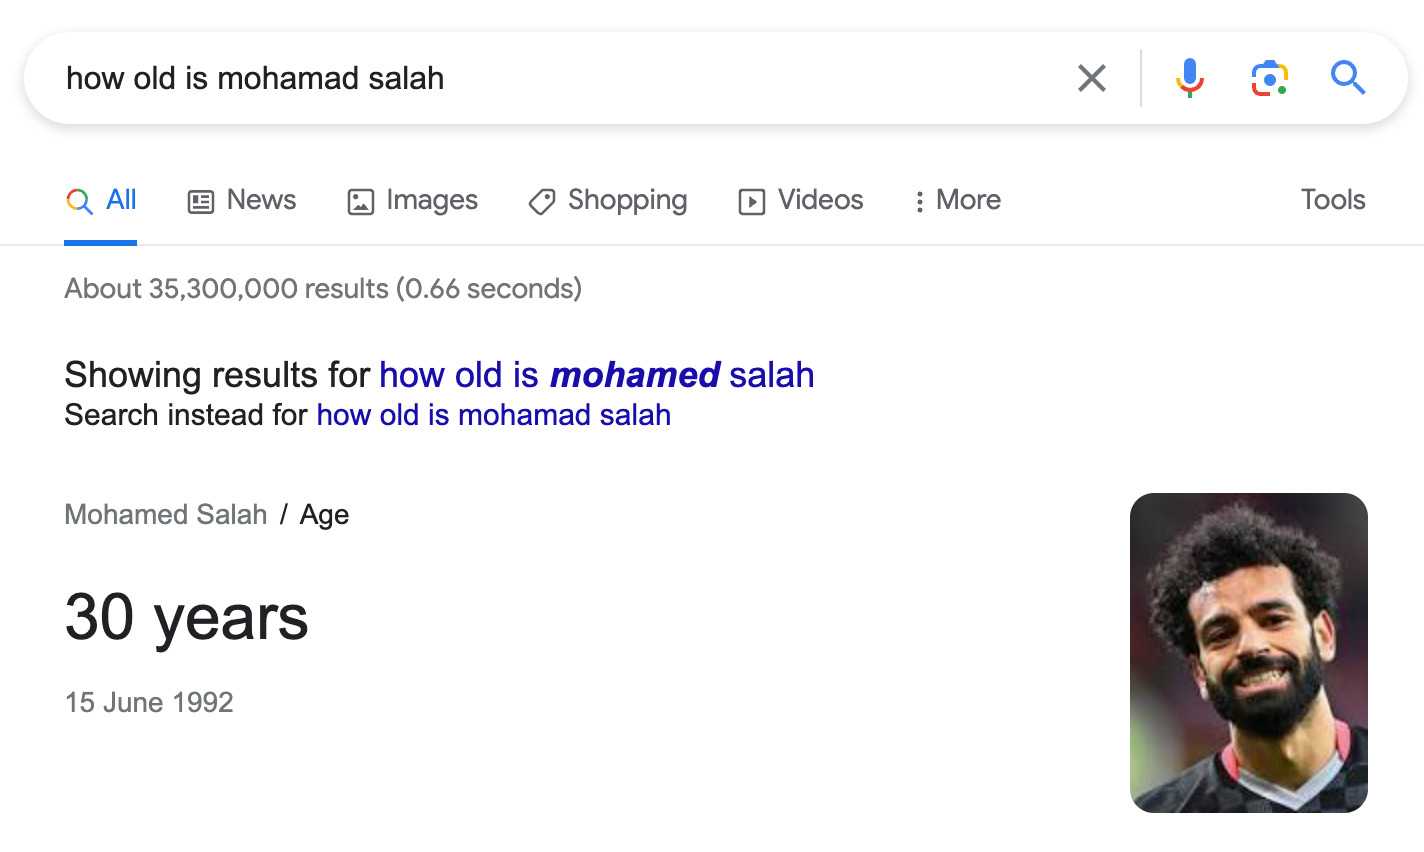Click Mohamed Salah's portrait photo
The image size is (1424, 852).
1249,652
